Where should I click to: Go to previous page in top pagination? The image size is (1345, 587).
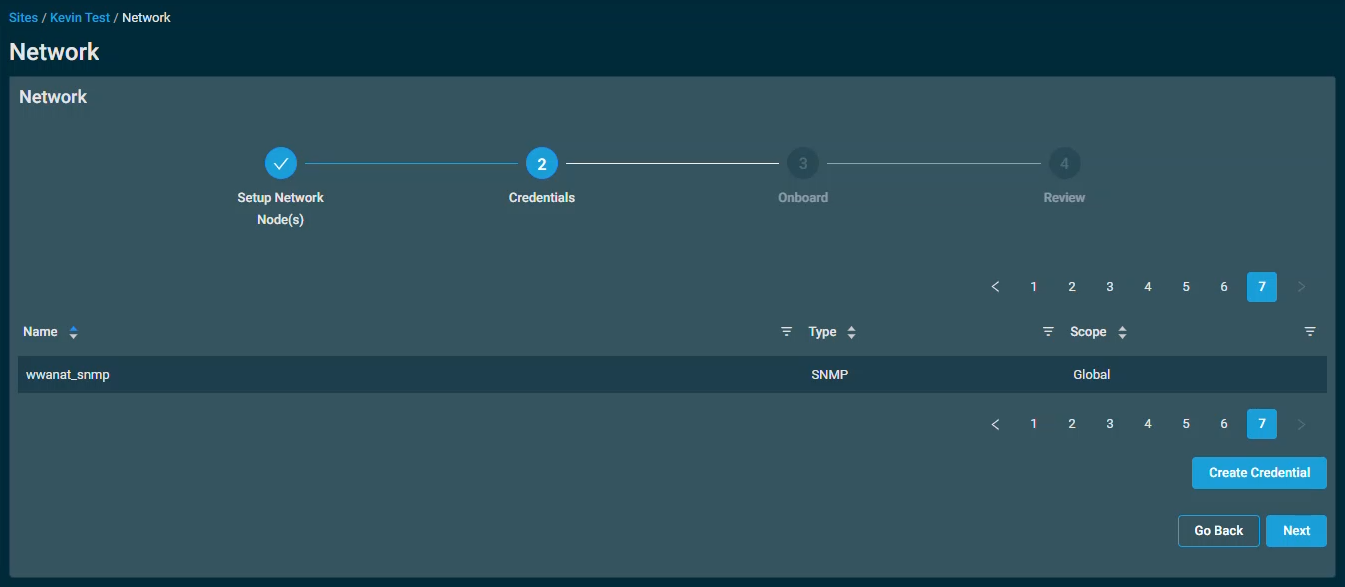click(x=995, y=287)
